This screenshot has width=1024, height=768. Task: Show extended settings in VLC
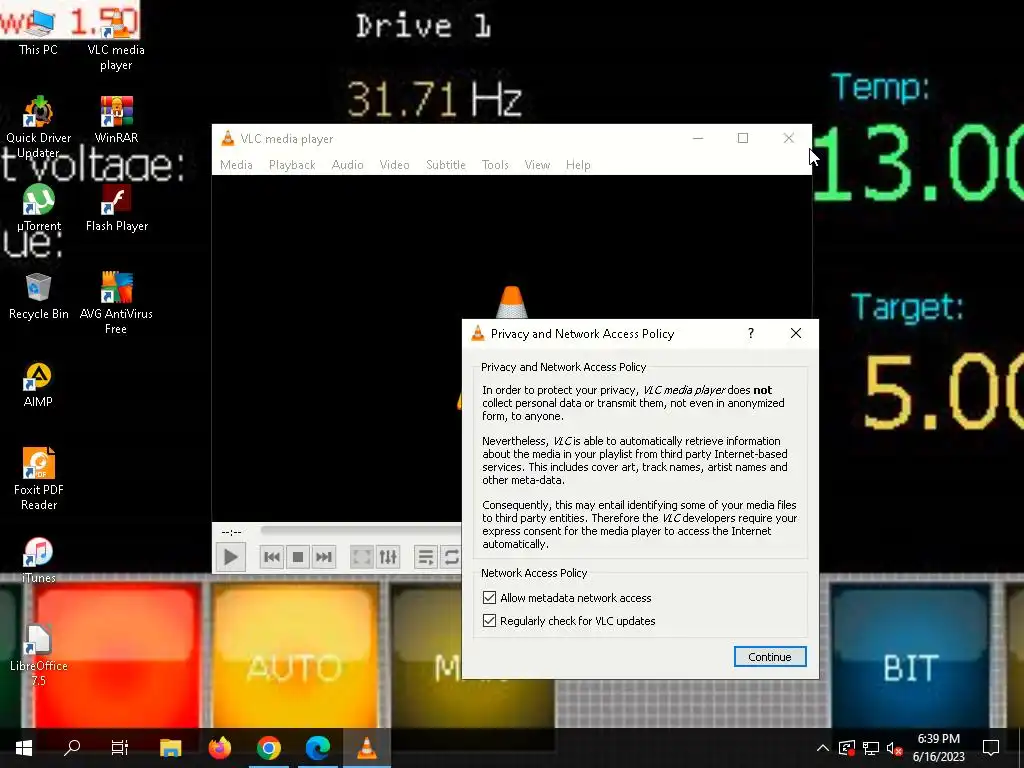pyautogui.click(x=388, y=557)
